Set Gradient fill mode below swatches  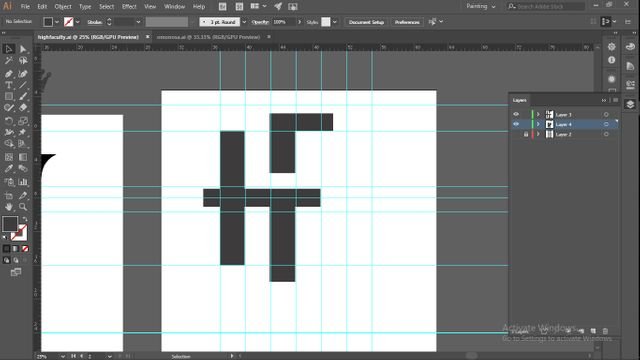pyautogui.click(x=16, y=248)
